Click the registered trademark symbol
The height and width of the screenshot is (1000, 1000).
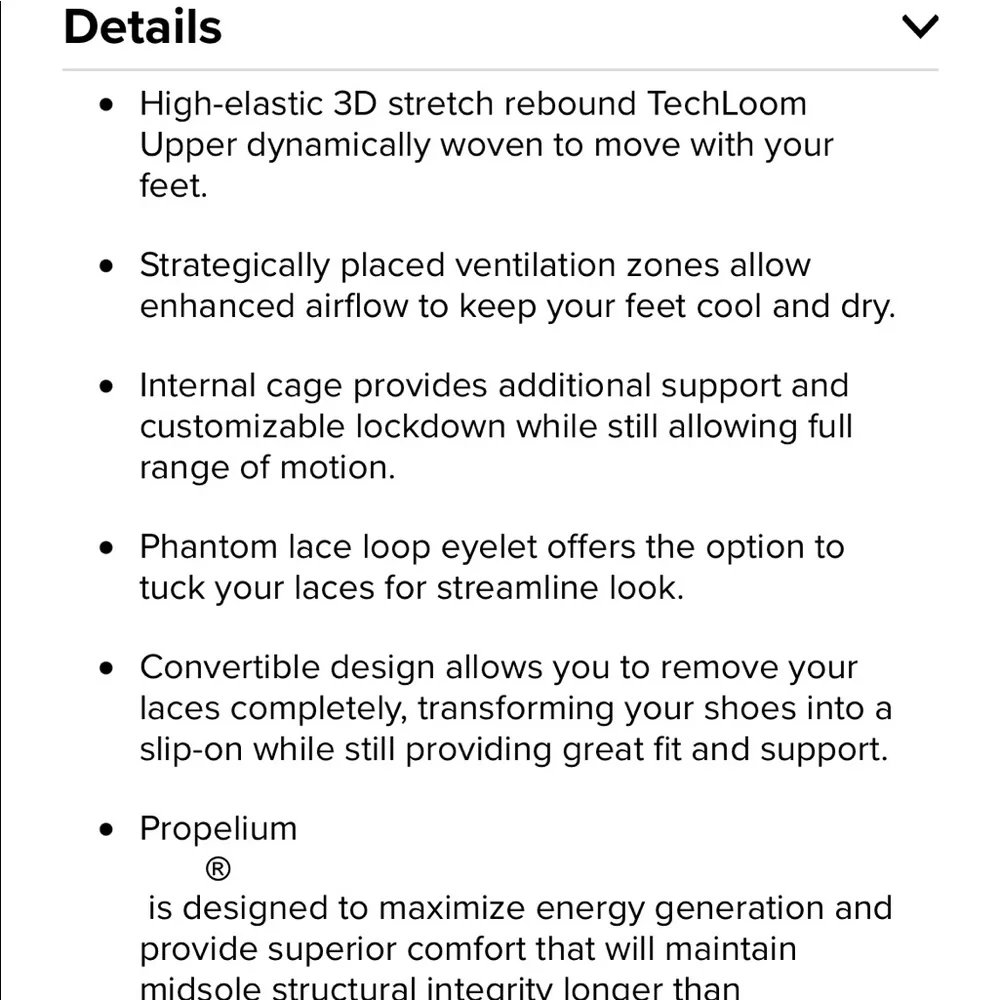217,869
